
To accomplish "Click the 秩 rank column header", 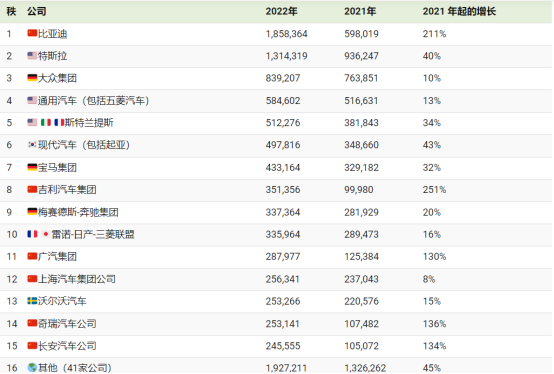I will tap(11, 11).
